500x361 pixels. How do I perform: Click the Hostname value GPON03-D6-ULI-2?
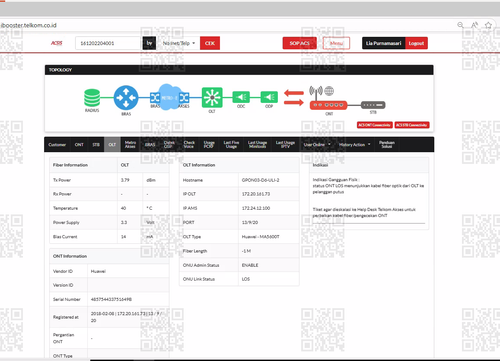[x=260, y=180]
